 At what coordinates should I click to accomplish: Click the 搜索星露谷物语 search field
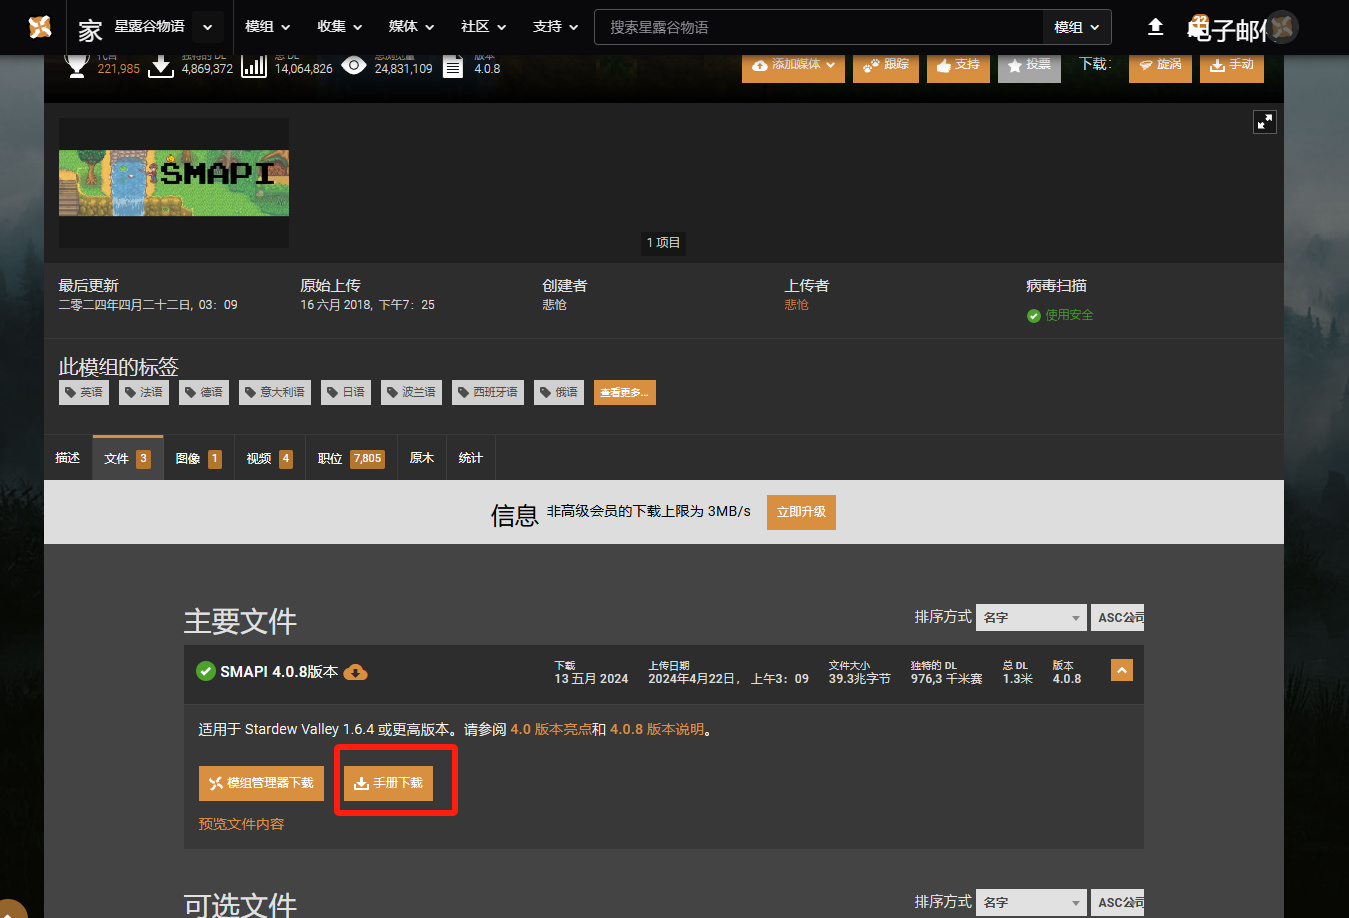point(818,27)
